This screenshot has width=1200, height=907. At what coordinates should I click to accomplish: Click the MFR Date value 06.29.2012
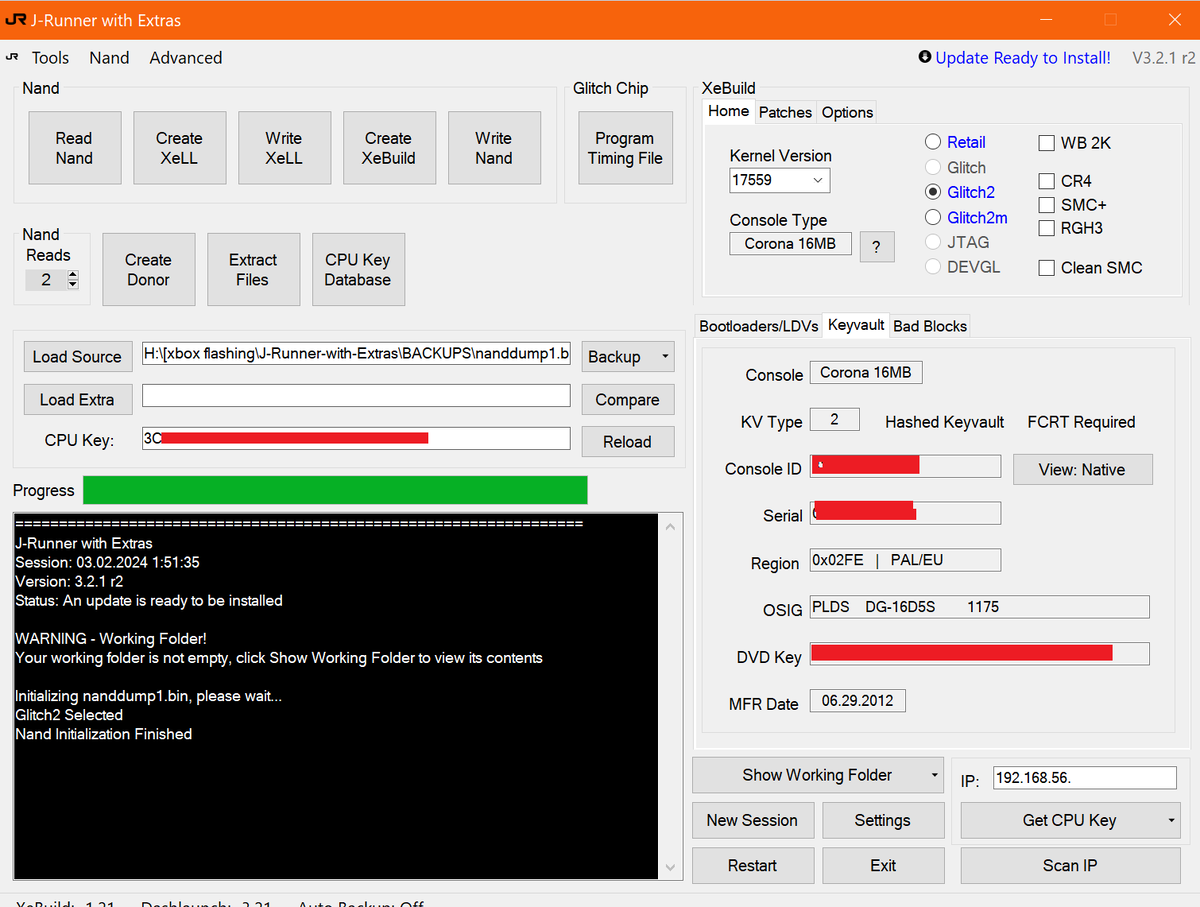[858, 700]
